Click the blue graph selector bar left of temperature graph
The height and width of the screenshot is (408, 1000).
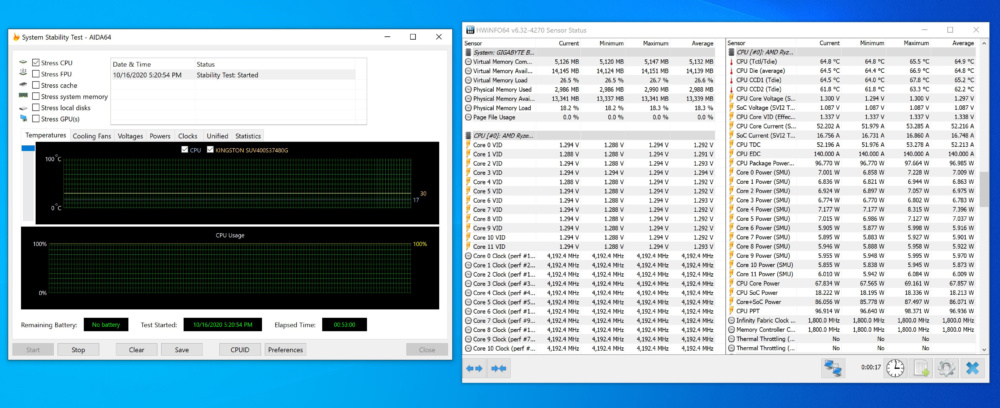[x=28, y=148]
